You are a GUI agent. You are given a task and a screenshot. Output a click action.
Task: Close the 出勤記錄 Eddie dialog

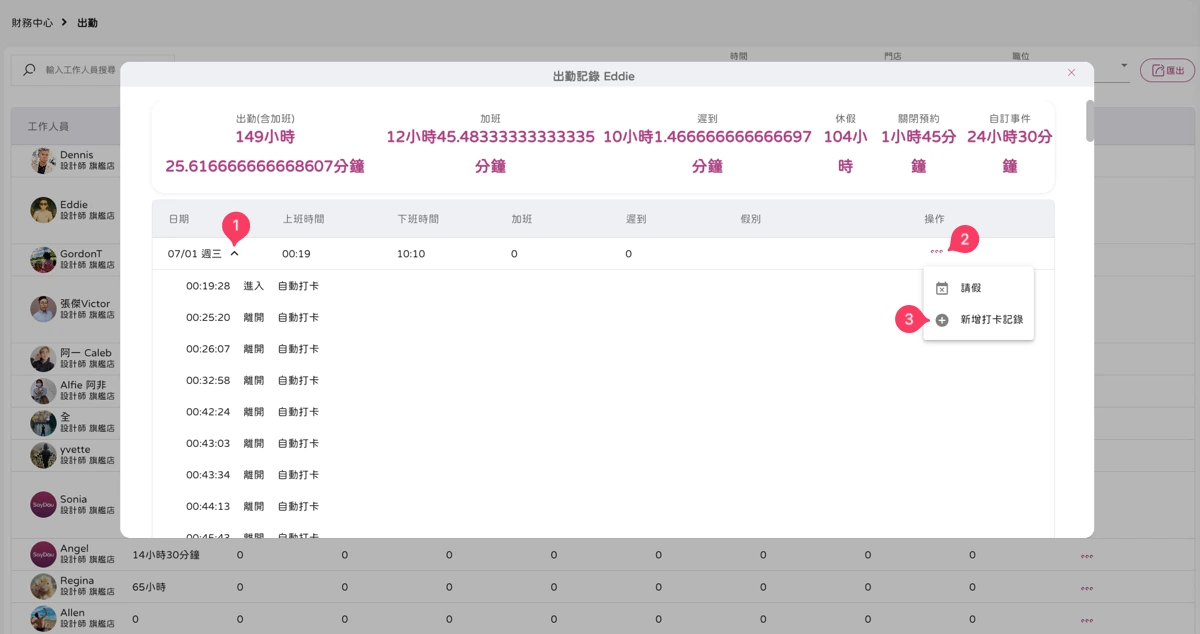[x=1071, y=73]
